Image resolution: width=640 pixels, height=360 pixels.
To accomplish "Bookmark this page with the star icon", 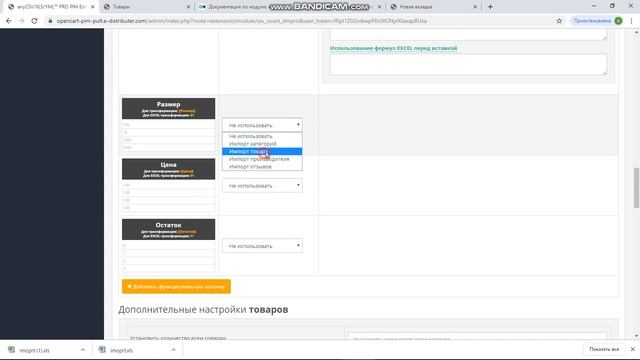I will 559,21.
